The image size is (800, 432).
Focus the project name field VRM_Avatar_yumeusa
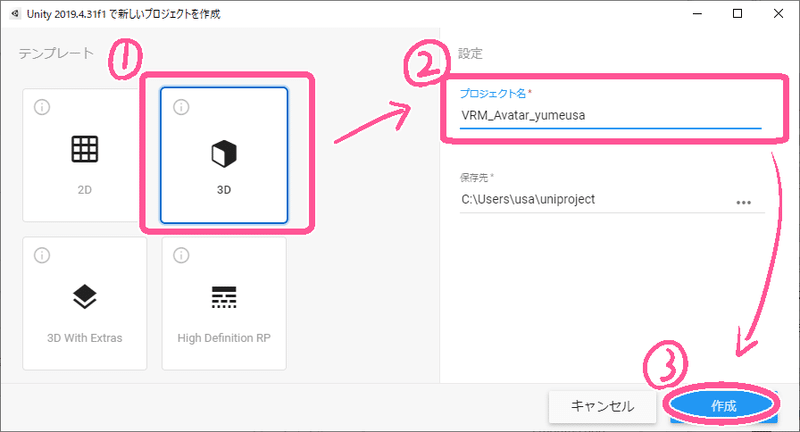pos(610,116)
